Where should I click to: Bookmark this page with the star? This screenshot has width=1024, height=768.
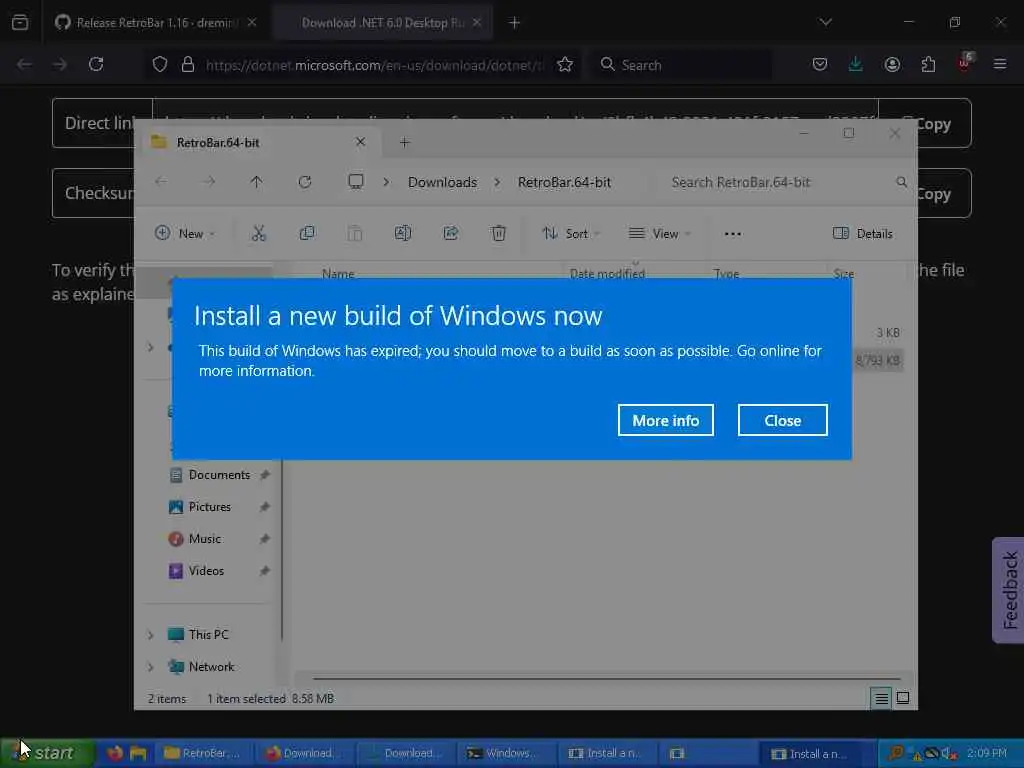pos(565,65)
